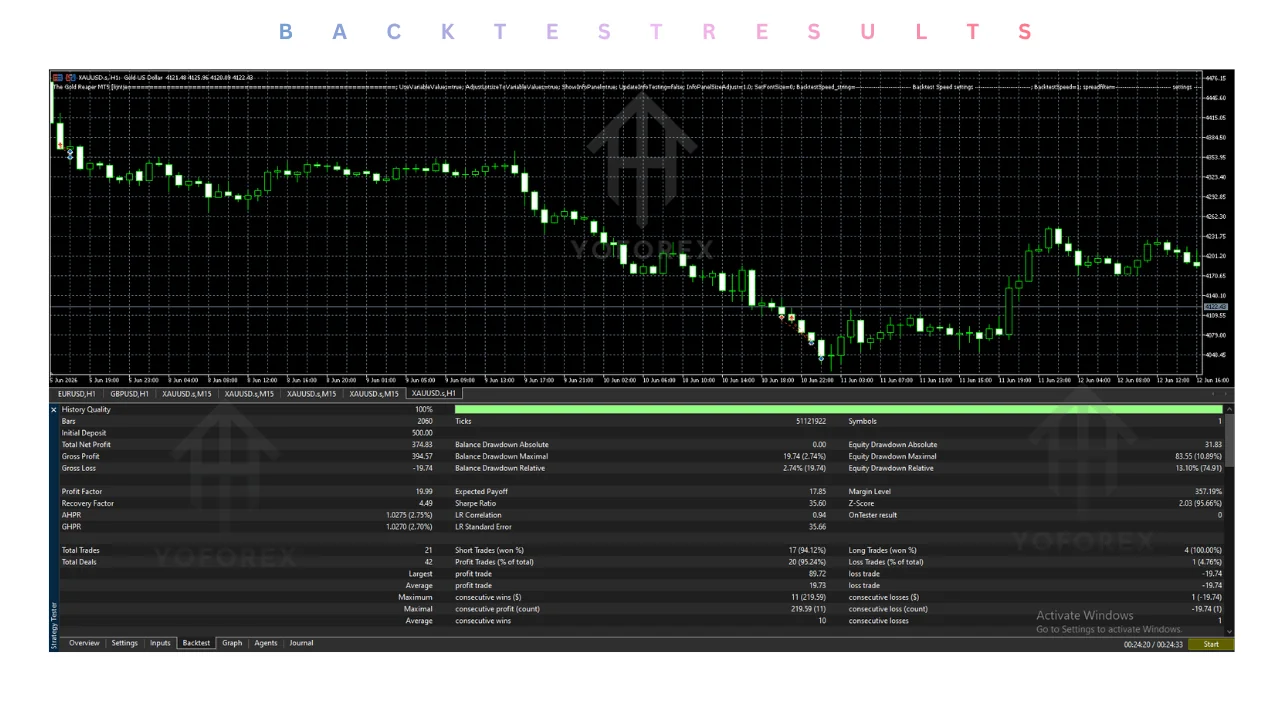Click the Bars value 2060

424,422
